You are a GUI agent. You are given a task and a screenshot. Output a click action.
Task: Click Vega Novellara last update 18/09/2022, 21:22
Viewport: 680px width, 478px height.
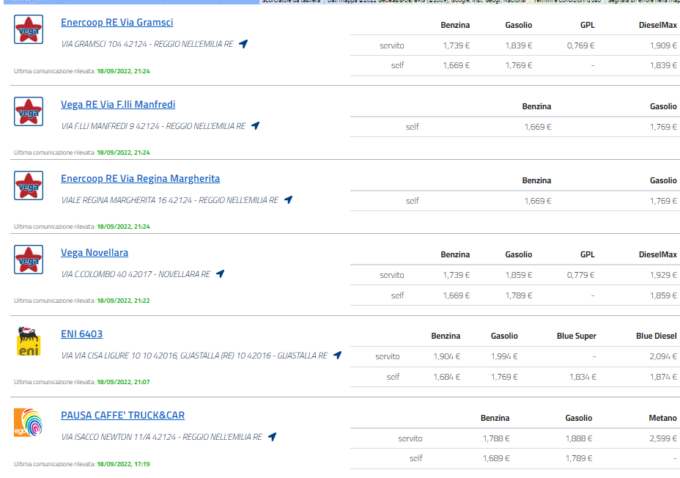click(124, 301)
